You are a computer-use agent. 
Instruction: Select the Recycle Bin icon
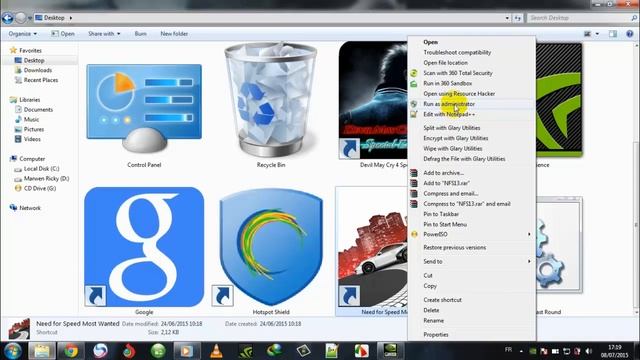(271, 100)
